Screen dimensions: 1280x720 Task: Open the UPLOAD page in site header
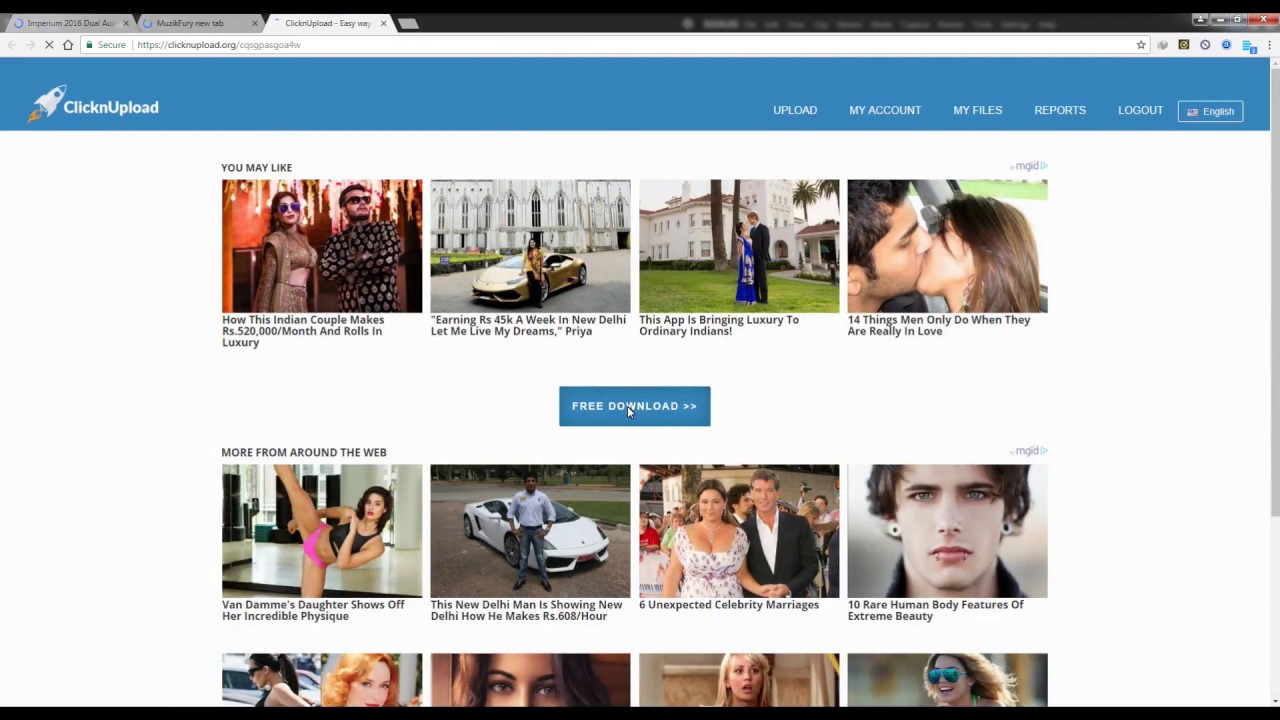pos(795,110)
